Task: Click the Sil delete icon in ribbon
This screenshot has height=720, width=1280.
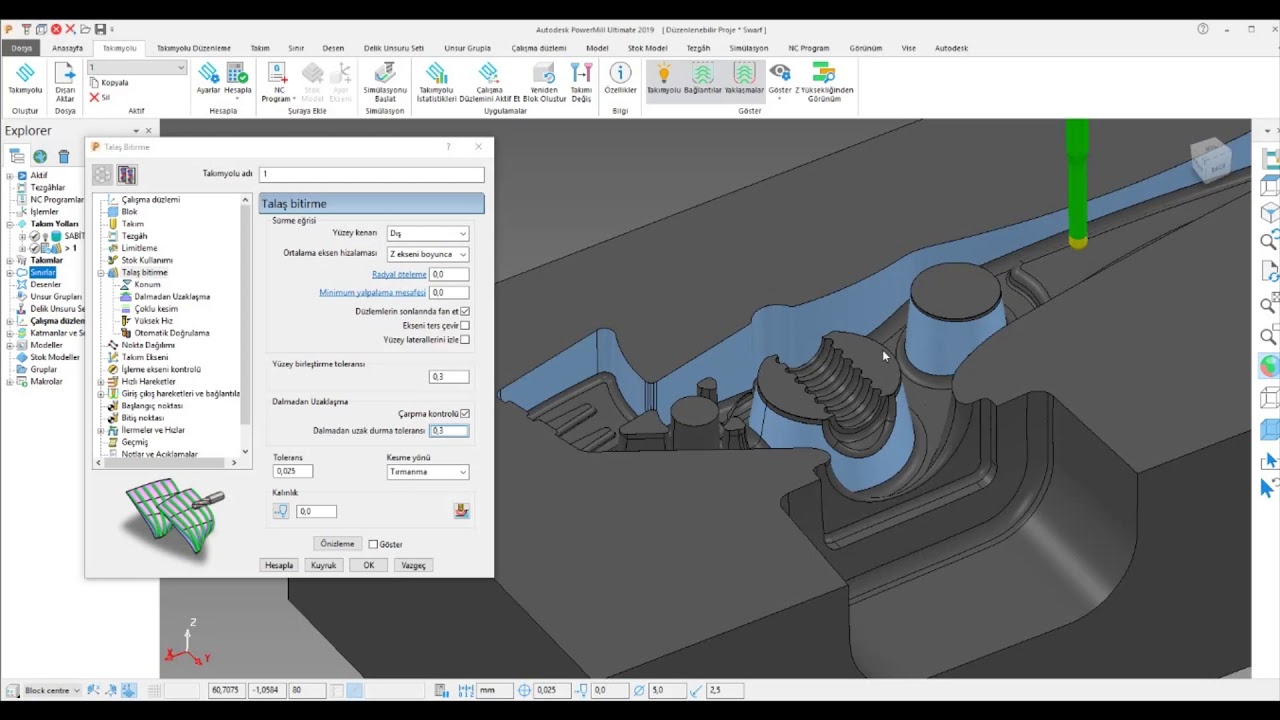Action: click(100, 97)
